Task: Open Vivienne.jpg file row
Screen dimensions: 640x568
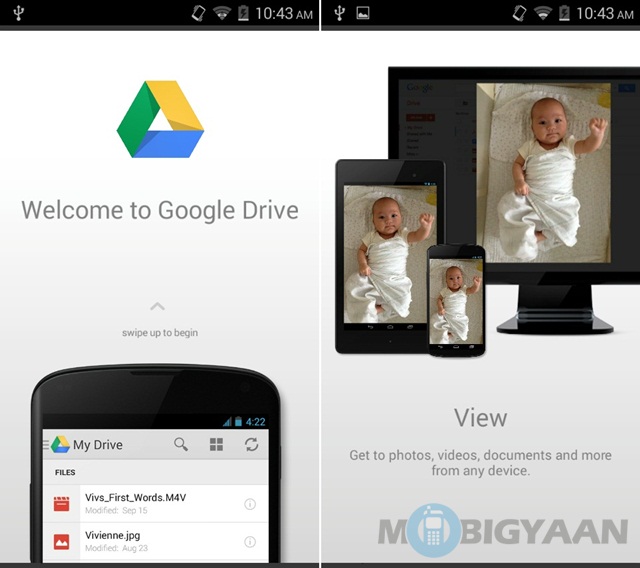Action: [156, 541]
